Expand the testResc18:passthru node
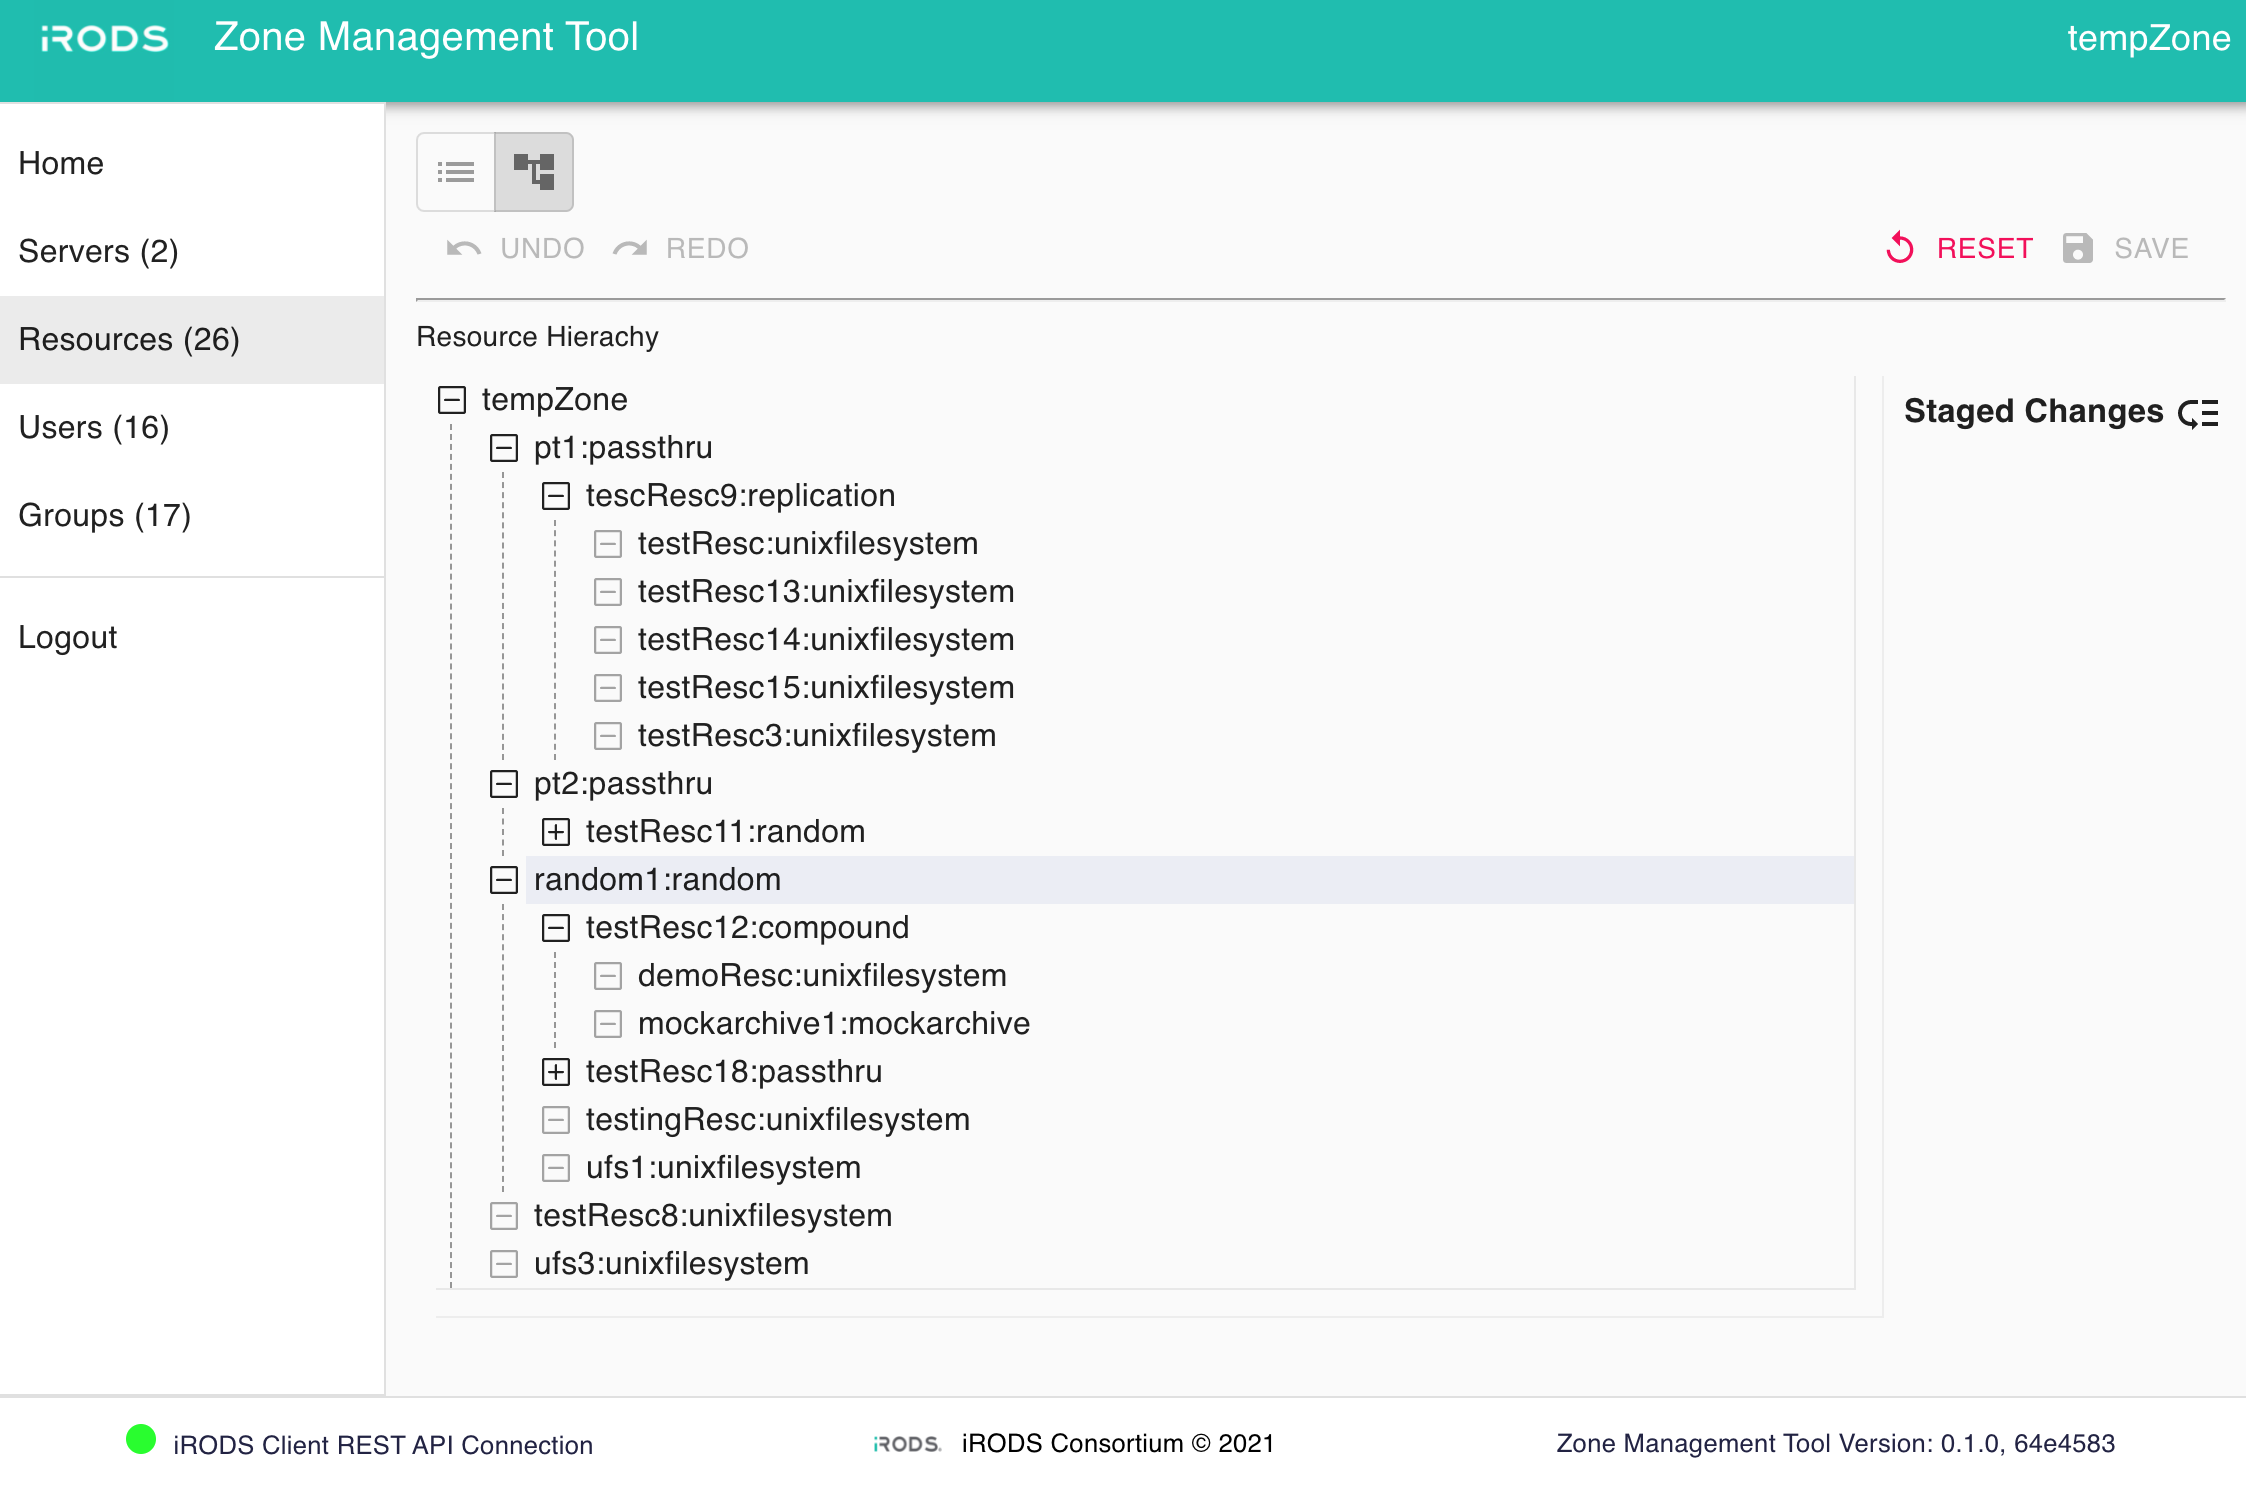This screenshot has width=2246, height=1486. tap(556, 1072)
